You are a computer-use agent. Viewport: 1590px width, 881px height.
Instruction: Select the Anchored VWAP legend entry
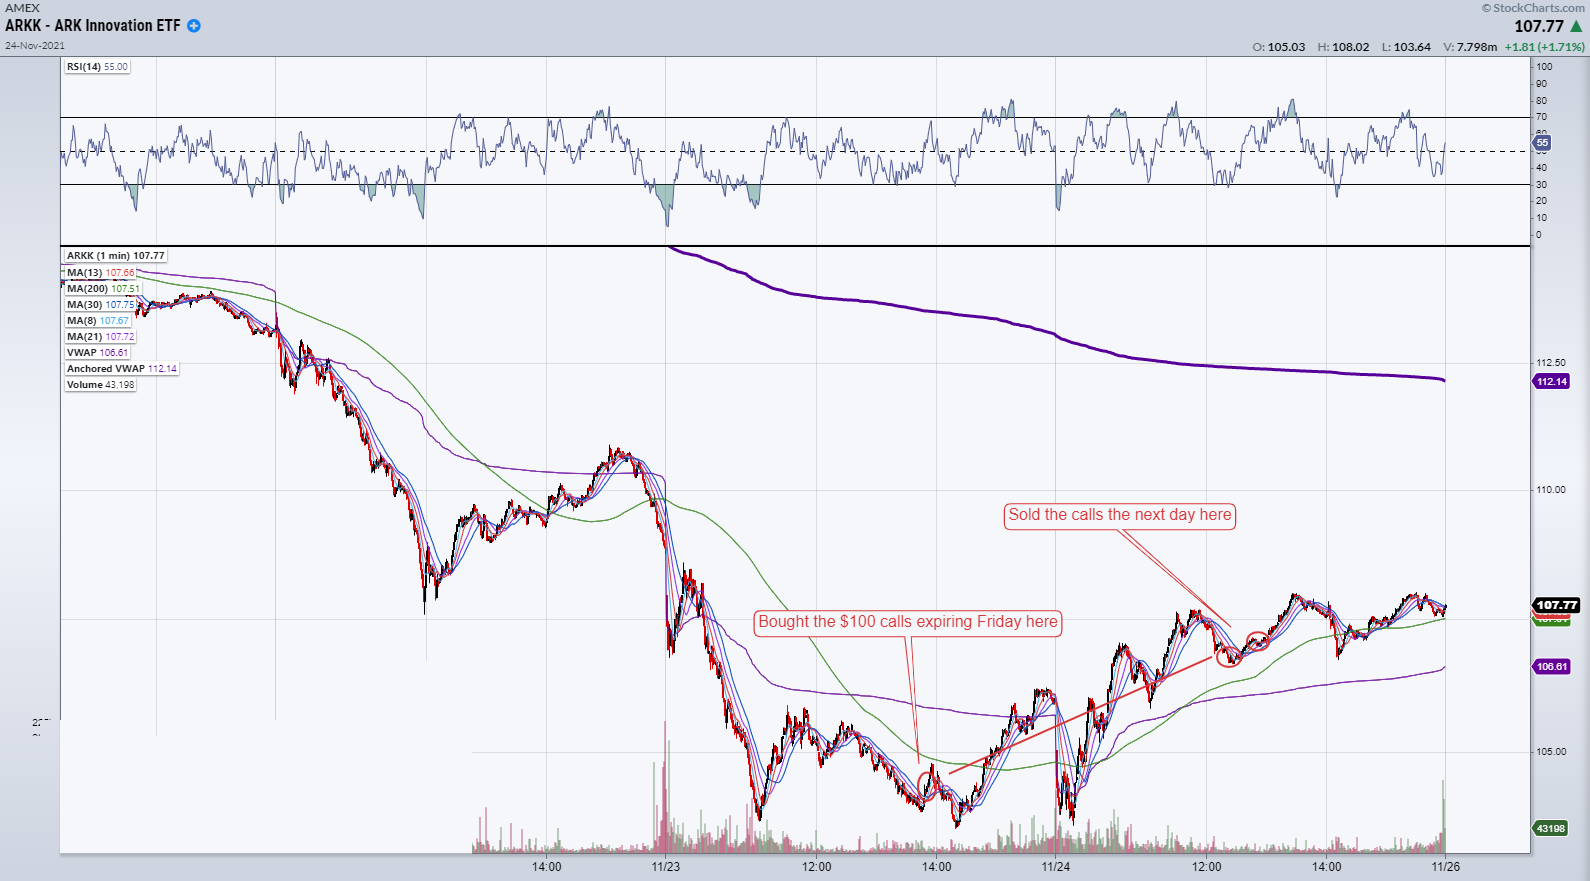coord(121,369)
